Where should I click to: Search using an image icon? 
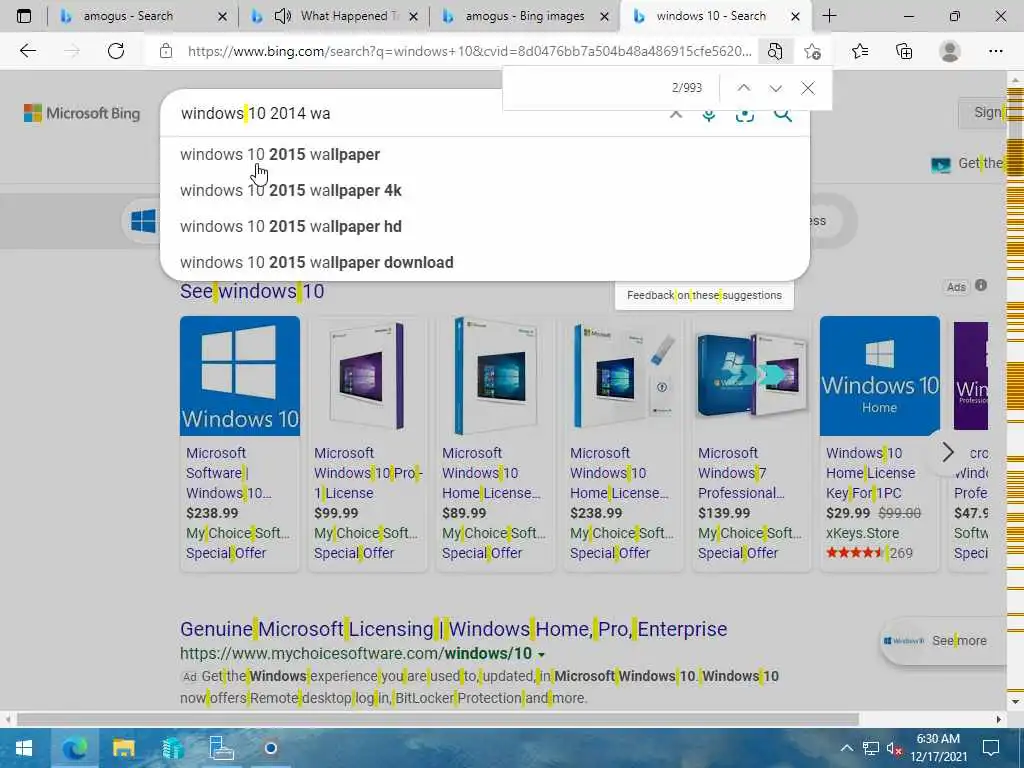coord(744,115)
